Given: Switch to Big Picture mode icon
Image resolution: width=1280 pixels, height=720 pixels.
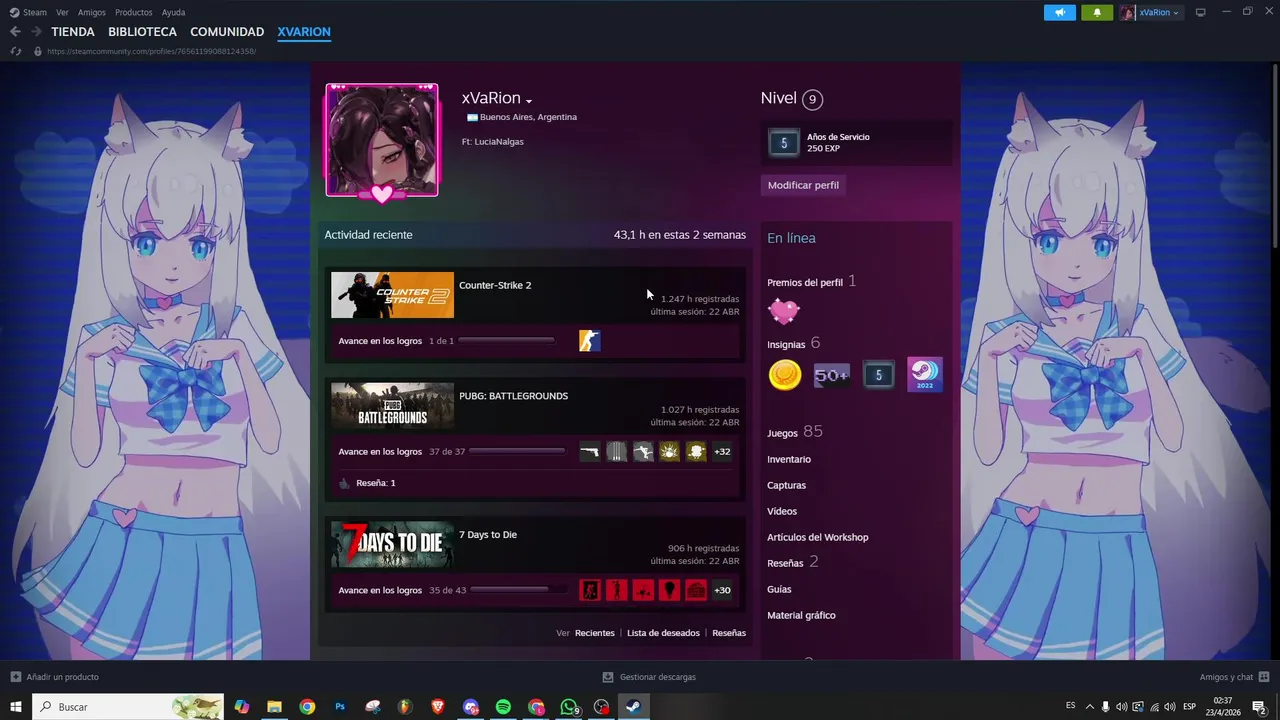Looking at the screenshot, I should click(1201, 12).
